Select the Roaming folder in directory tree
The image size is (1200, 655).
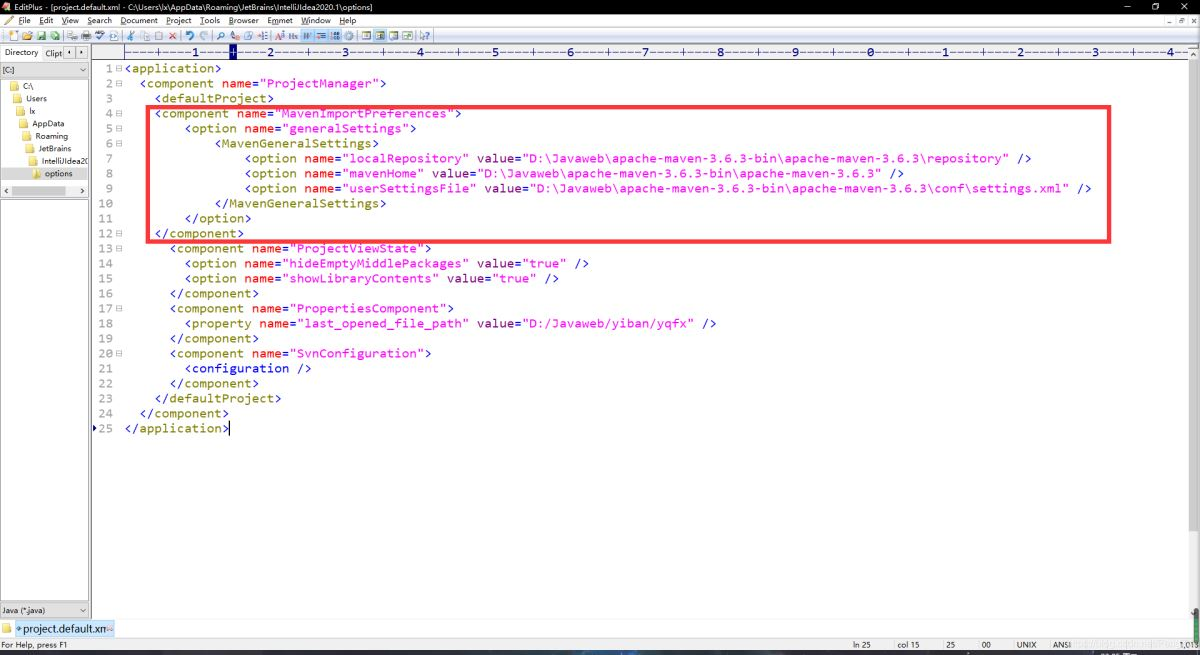[x=46, y=136]
